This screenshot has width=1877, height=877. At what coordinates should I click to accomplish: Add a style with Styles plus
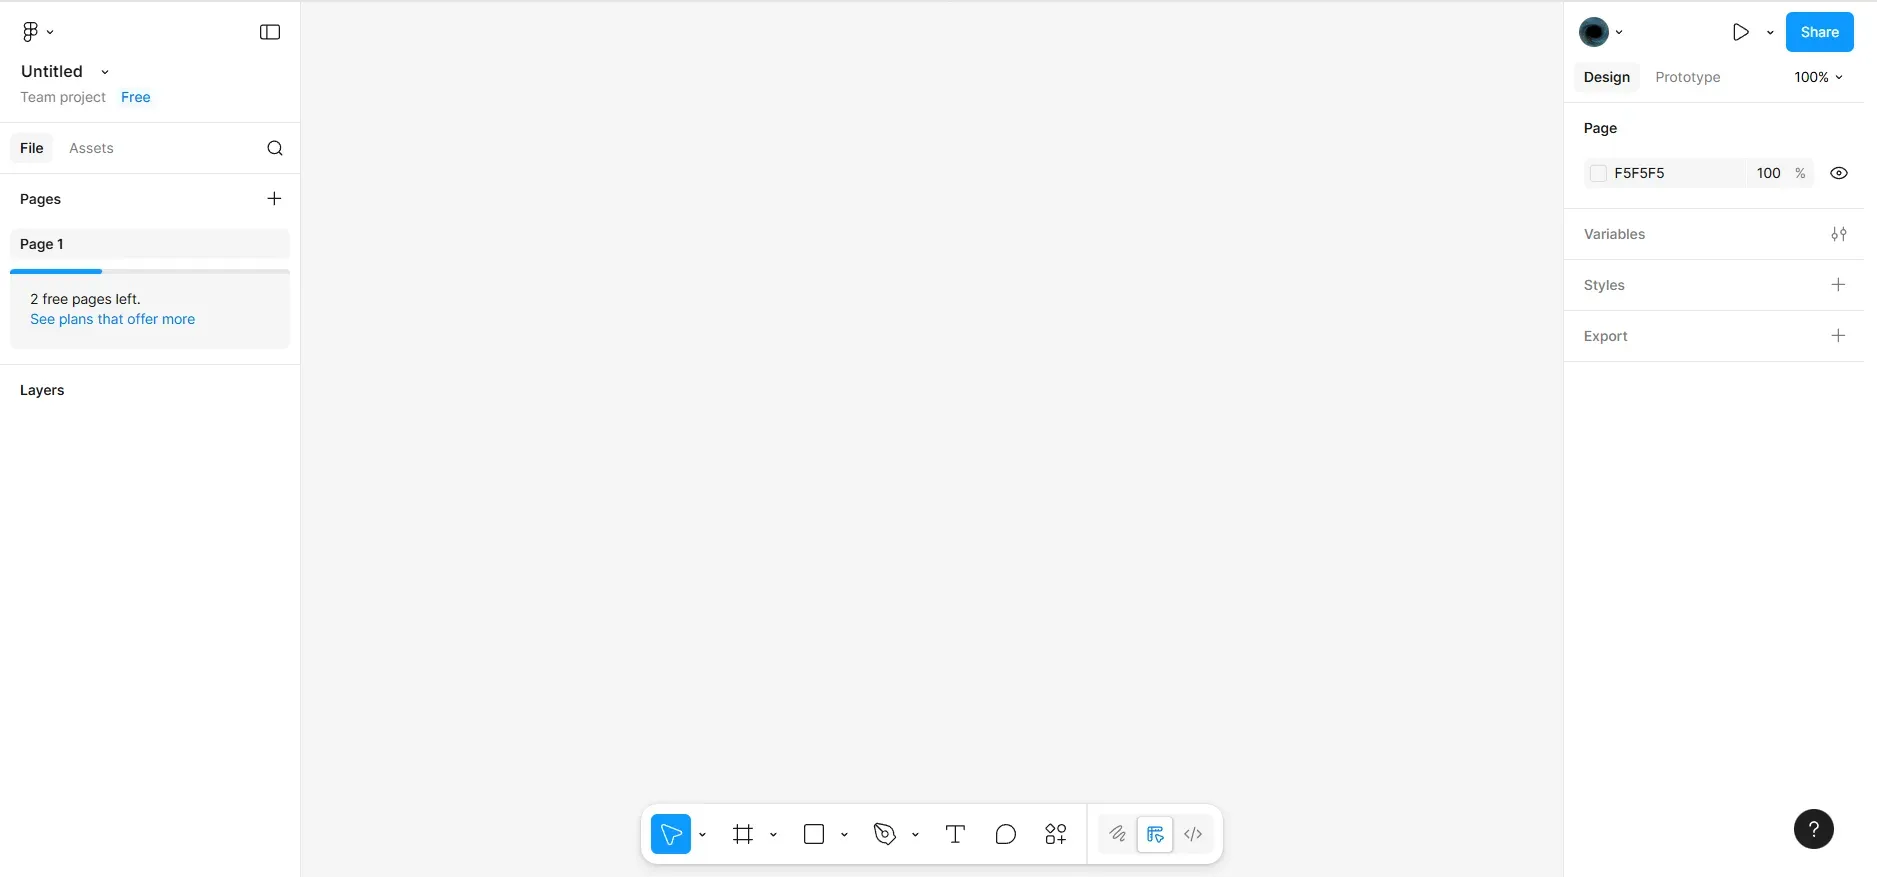1838,285
